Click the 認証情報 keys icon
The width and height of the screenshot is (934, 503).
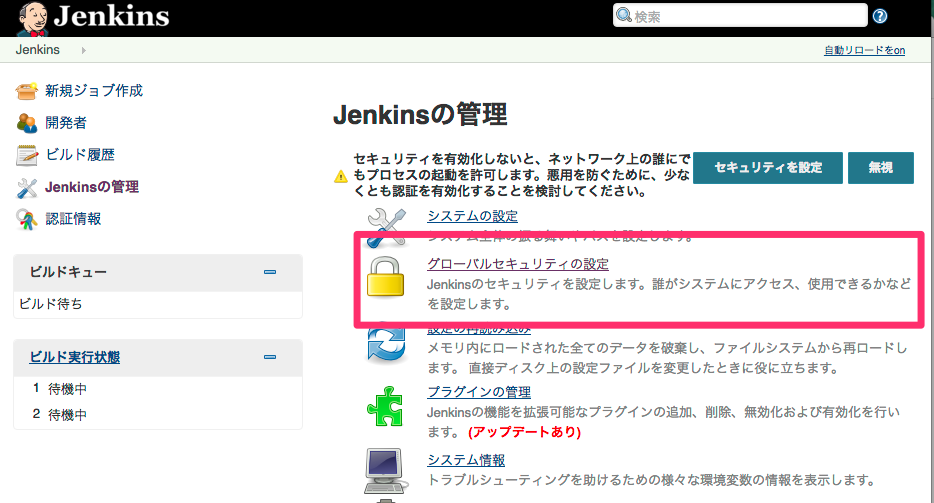point(26,219)
